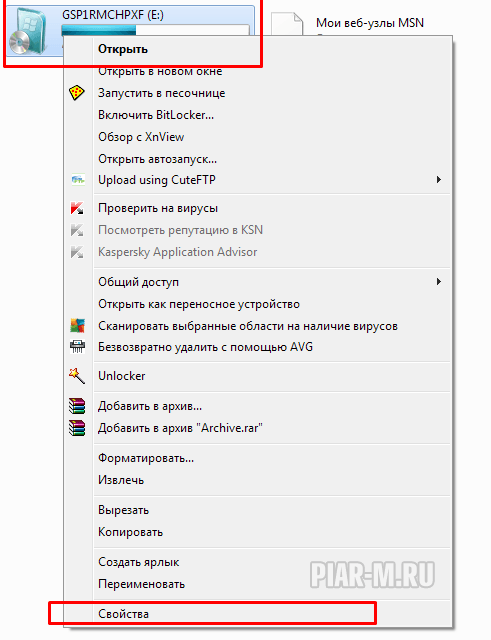Click the AVG shredder icon

point(77,347)
